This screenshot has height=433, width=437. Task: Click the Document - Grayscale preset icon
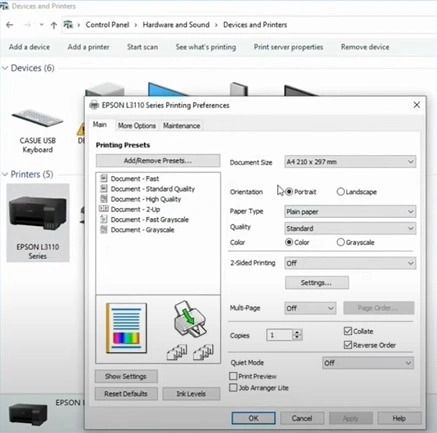pos(104,230)
